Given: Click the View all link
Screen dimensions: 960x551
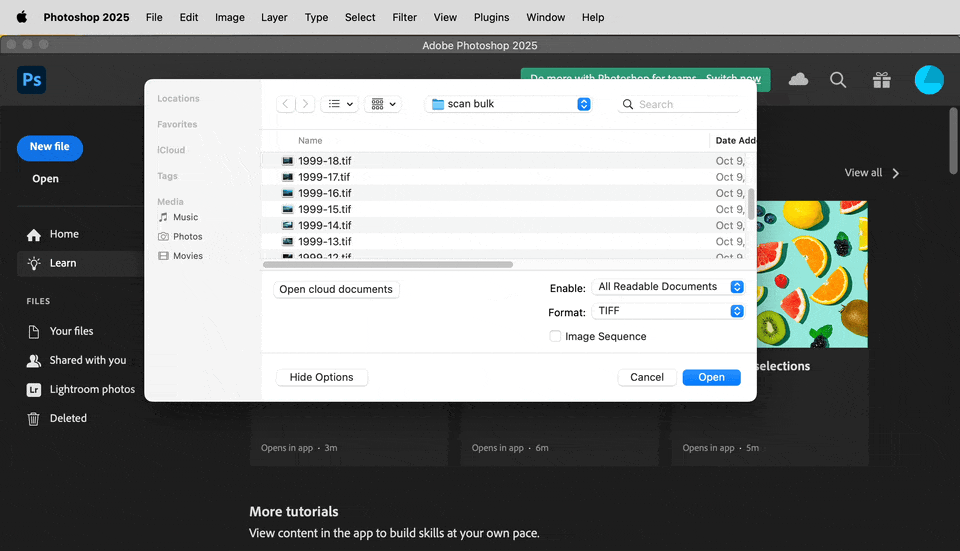Looking at the screenshot, I should pyautogui.click(x=863, y=173).
